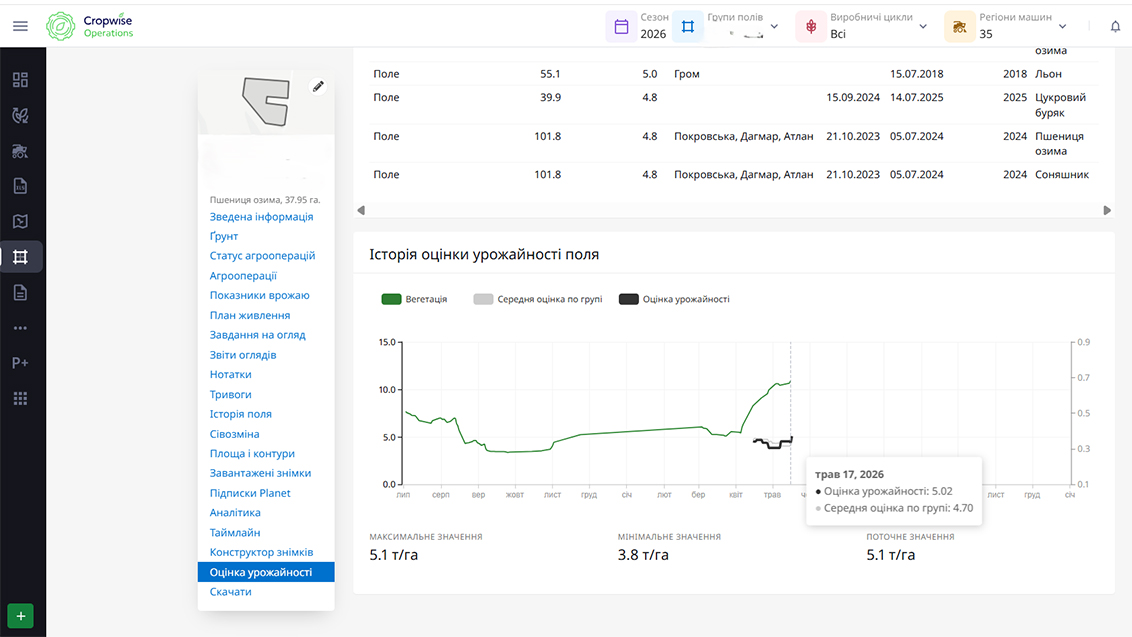1132x637 pixels.
Task: Click the notifications bell icon
Action: (x=1115, y=27)
